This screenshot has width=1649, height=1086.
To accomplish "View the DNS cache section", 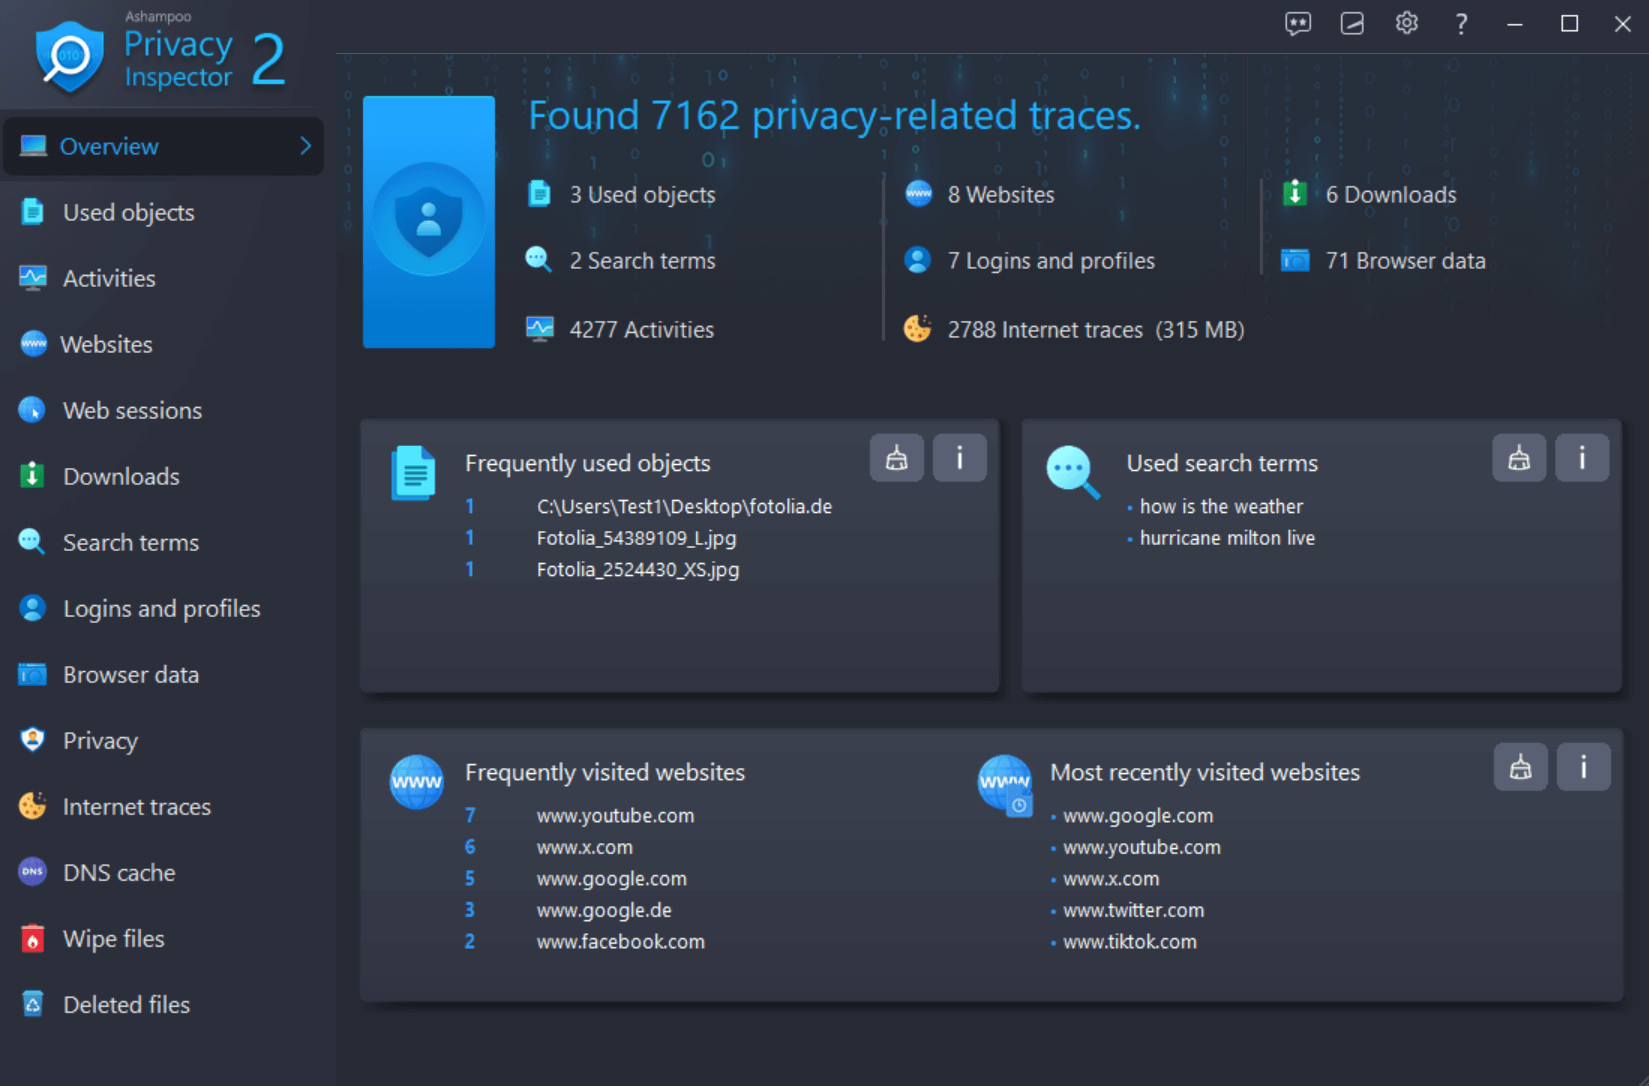I will point(119,872).
